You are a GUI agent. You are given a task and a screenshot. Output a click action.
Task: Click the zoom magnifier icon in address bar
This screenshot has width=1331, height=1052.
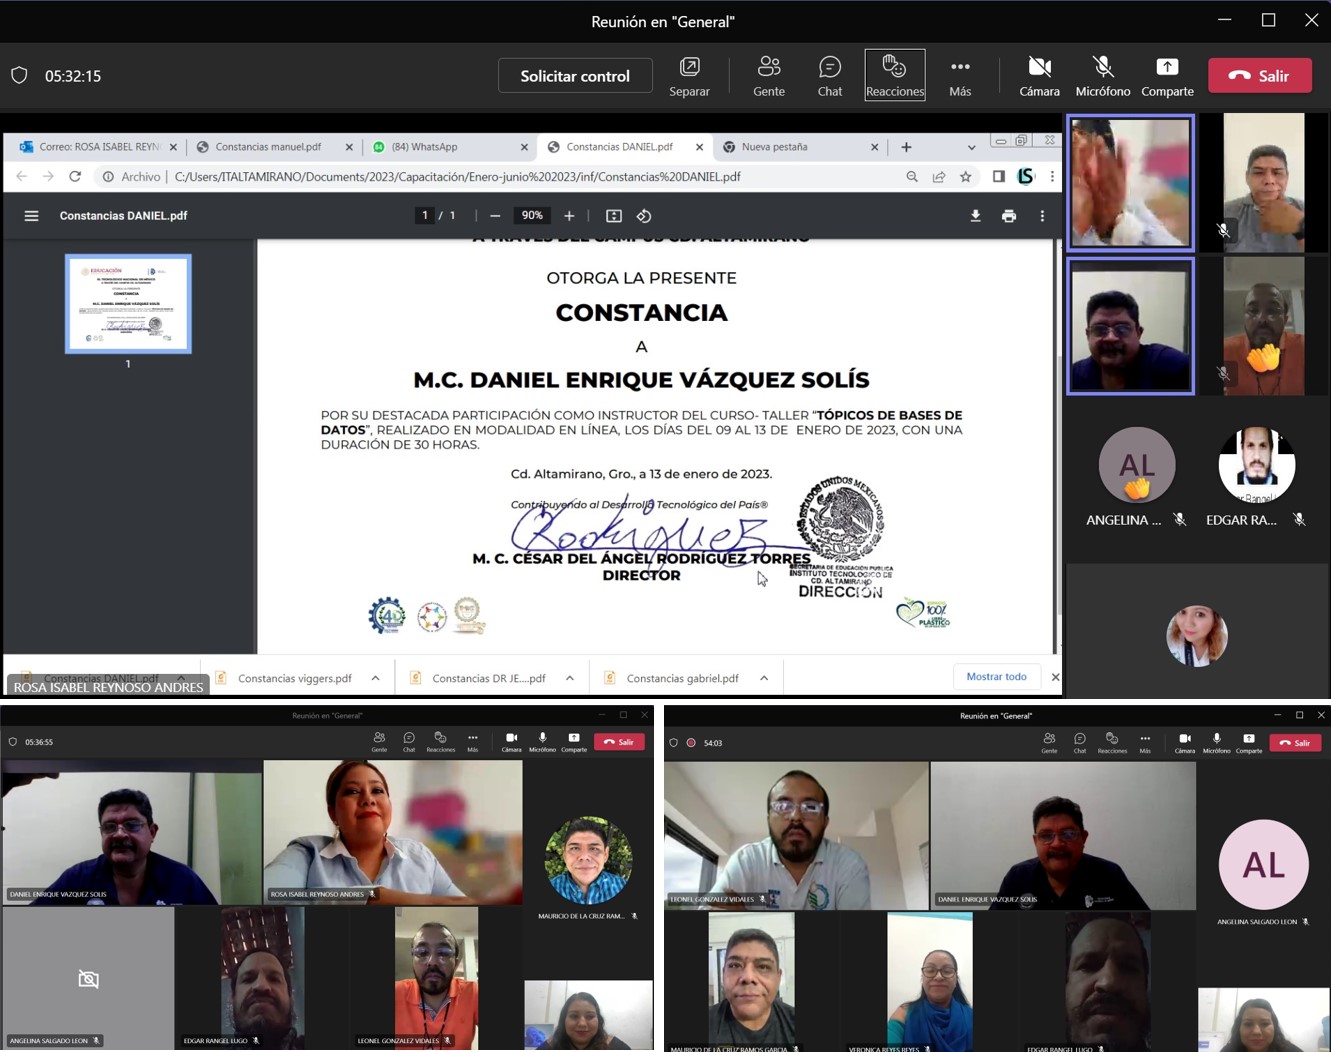(x=912, y=177)
